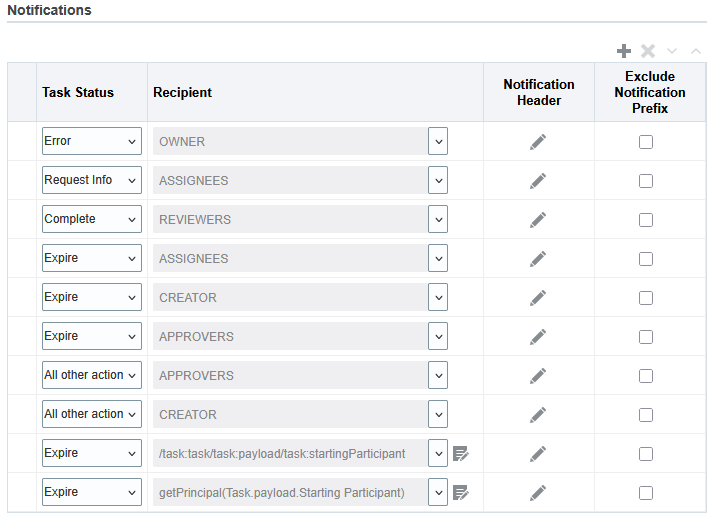Check Exclude Prefix for Expire CREATOR row
716x531 pixels.
pos(646,298)
